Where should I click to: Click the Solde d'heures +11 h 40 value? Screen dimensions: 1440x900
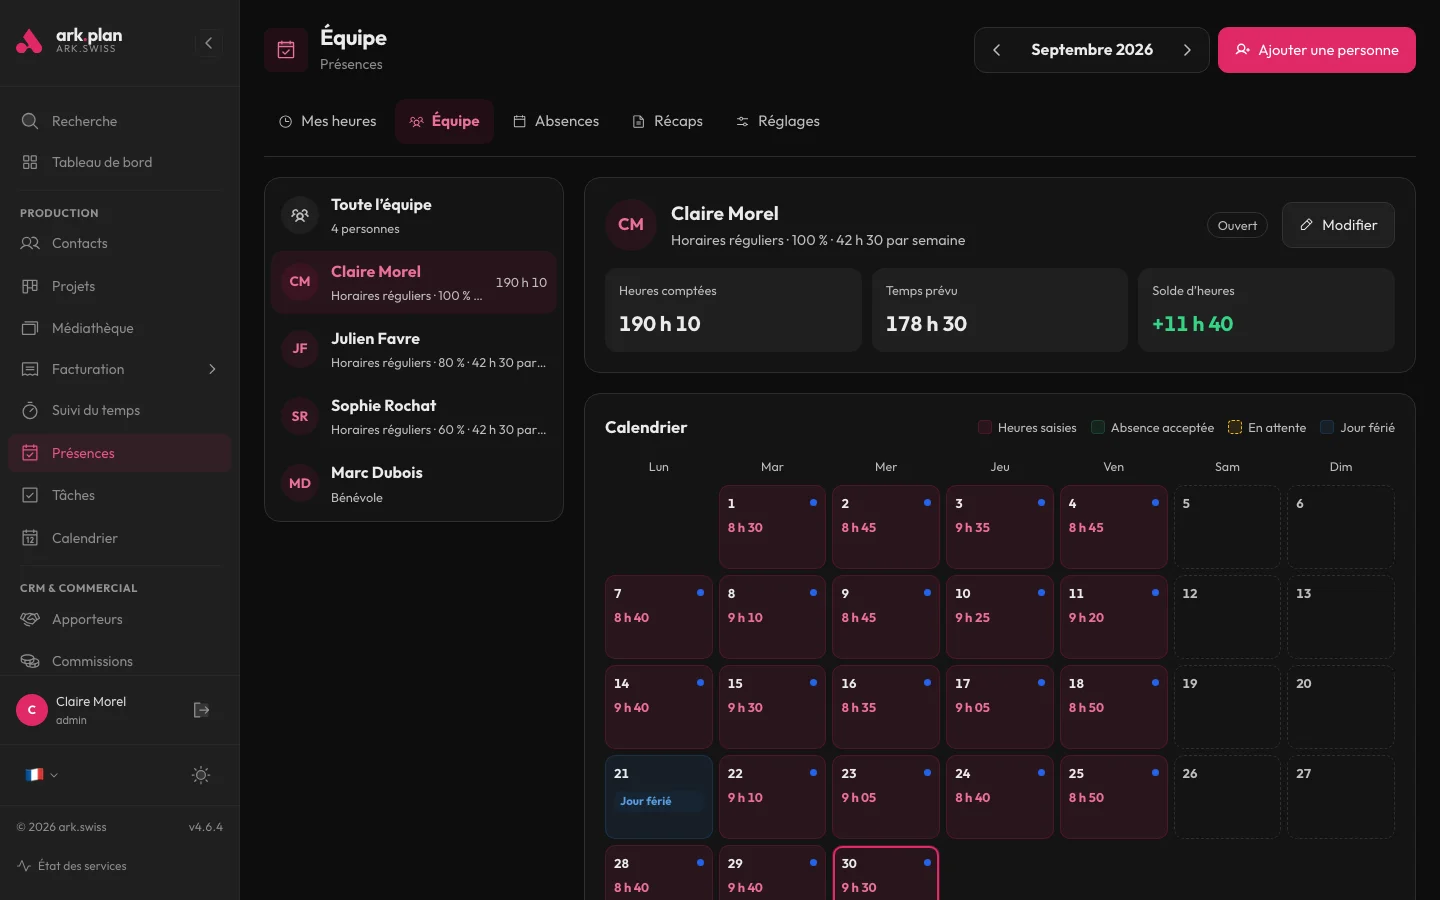1192,324
